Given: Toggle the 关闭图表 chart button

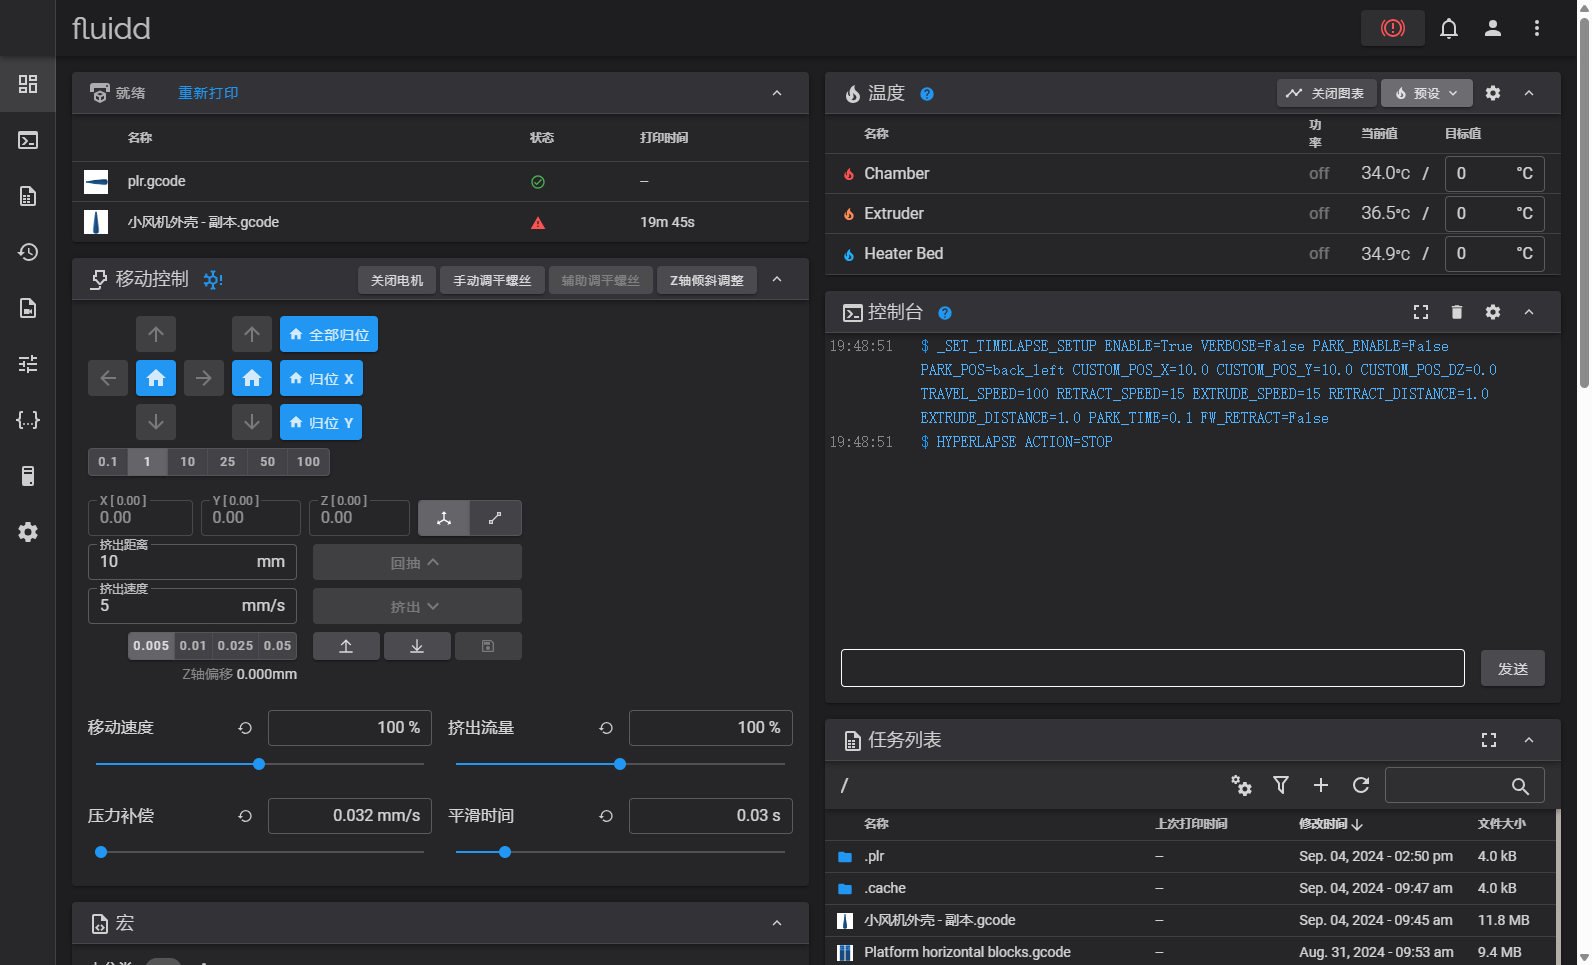Looking at the screenshot, I should pos(1326,93).
